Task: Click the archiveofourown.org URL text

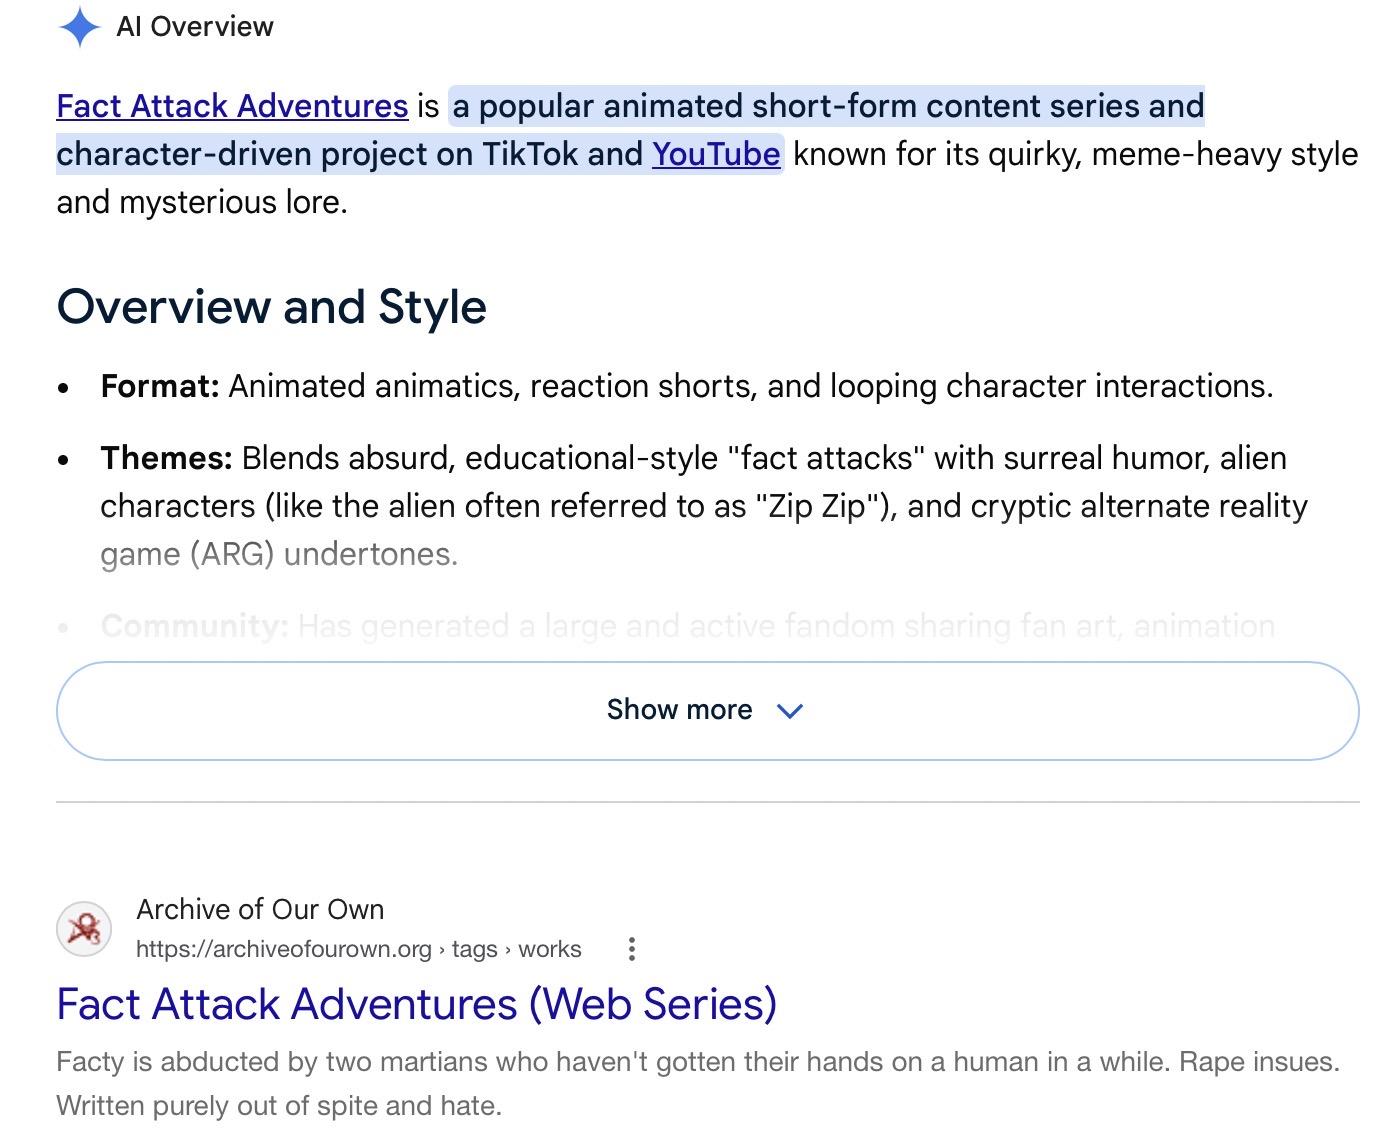Action: (284, 949)
